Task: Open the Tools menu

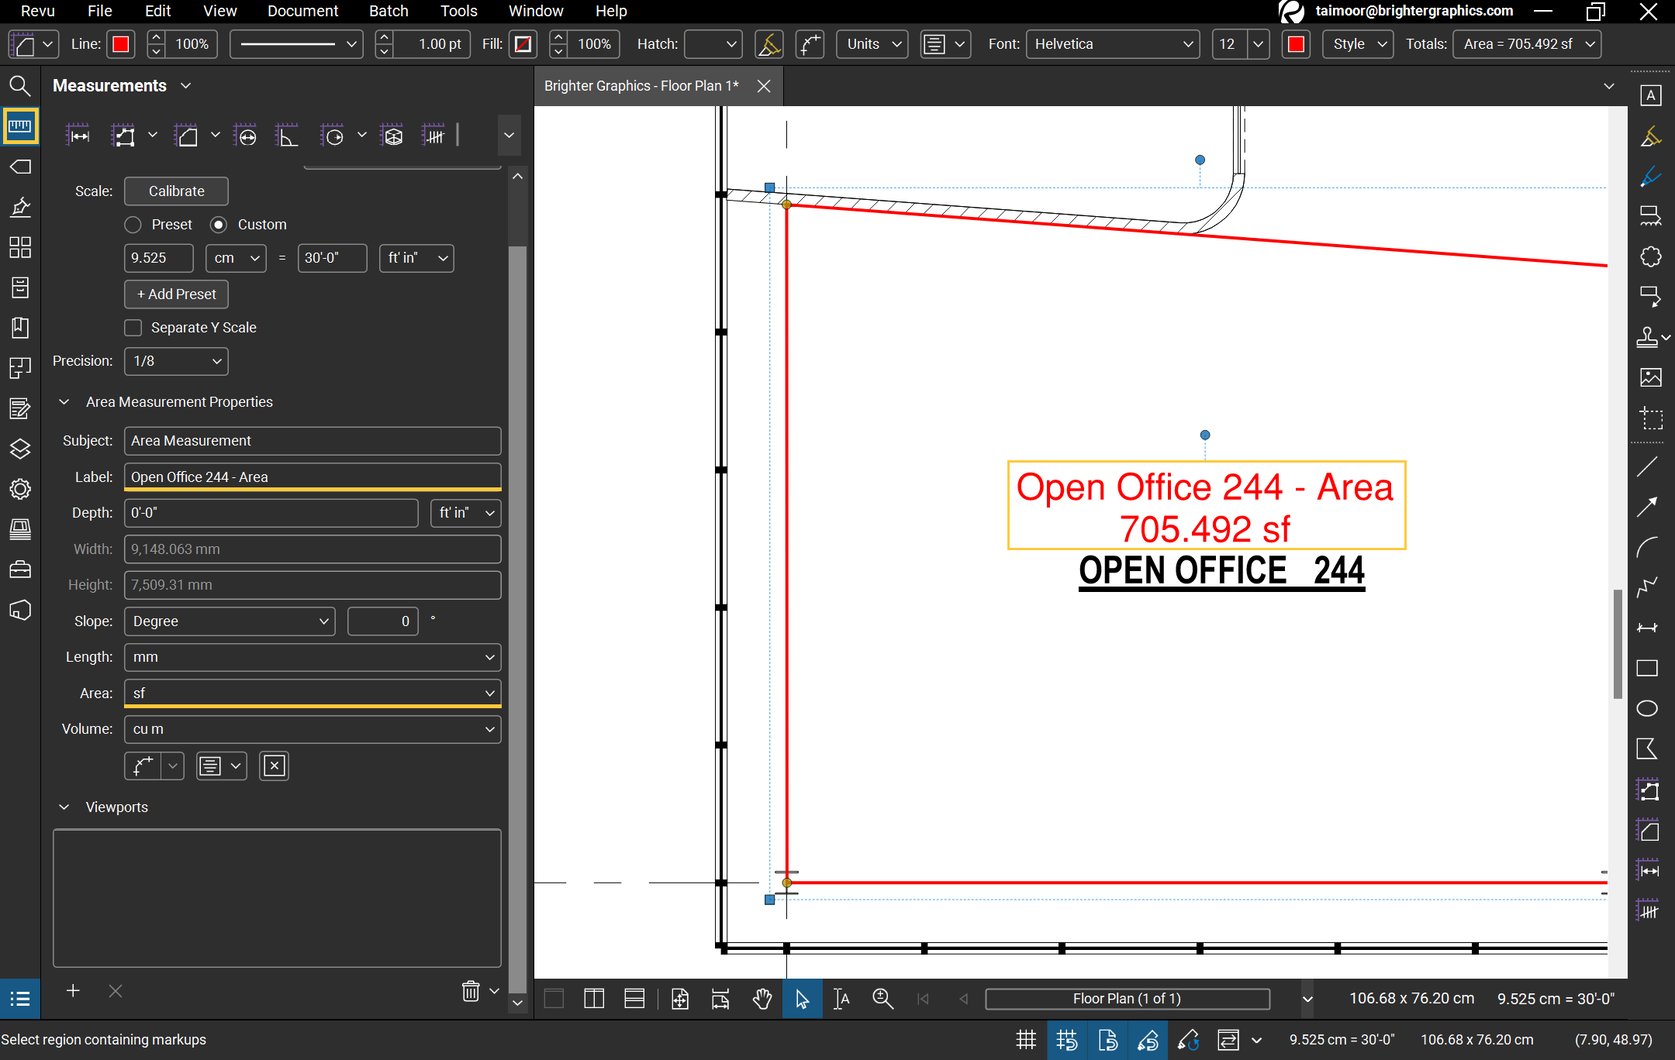Action: click(458, 11)
